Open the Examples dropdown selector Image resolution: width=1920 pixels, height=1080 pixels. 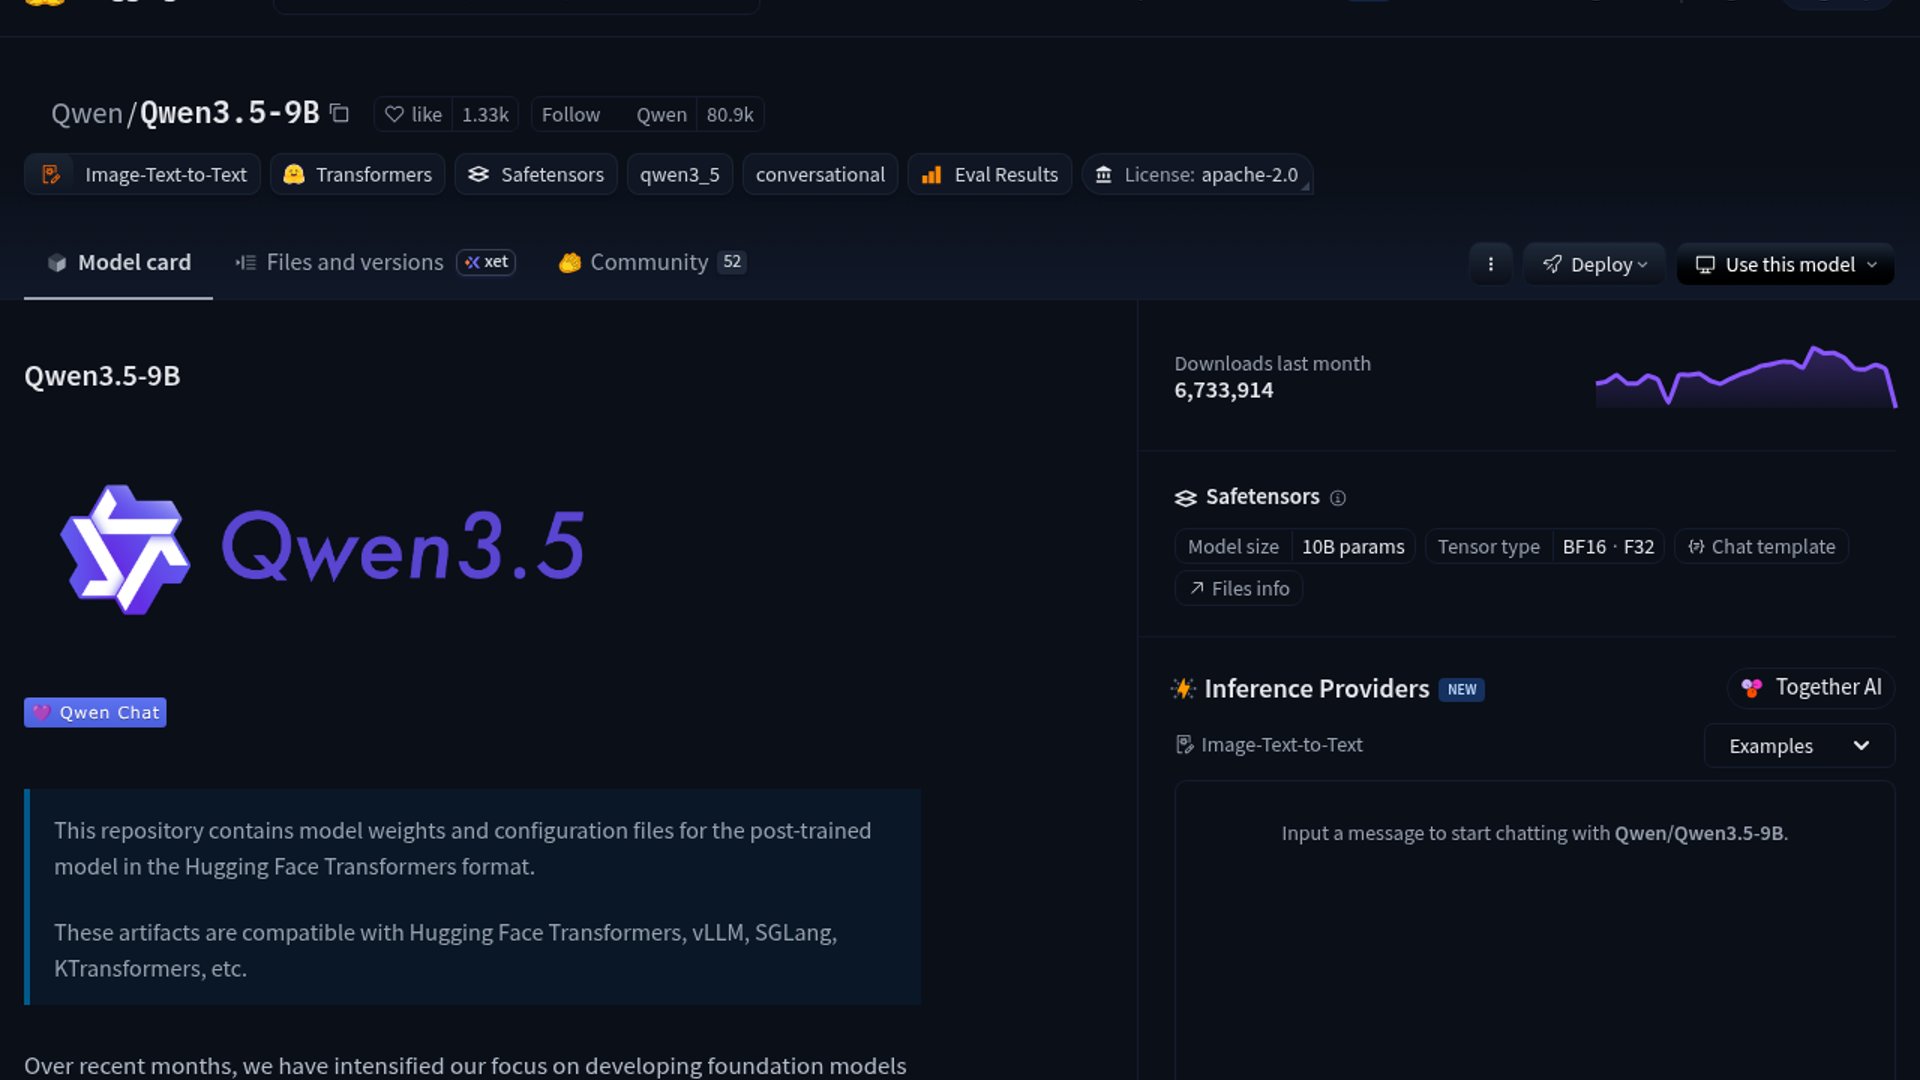(1798, 746)
